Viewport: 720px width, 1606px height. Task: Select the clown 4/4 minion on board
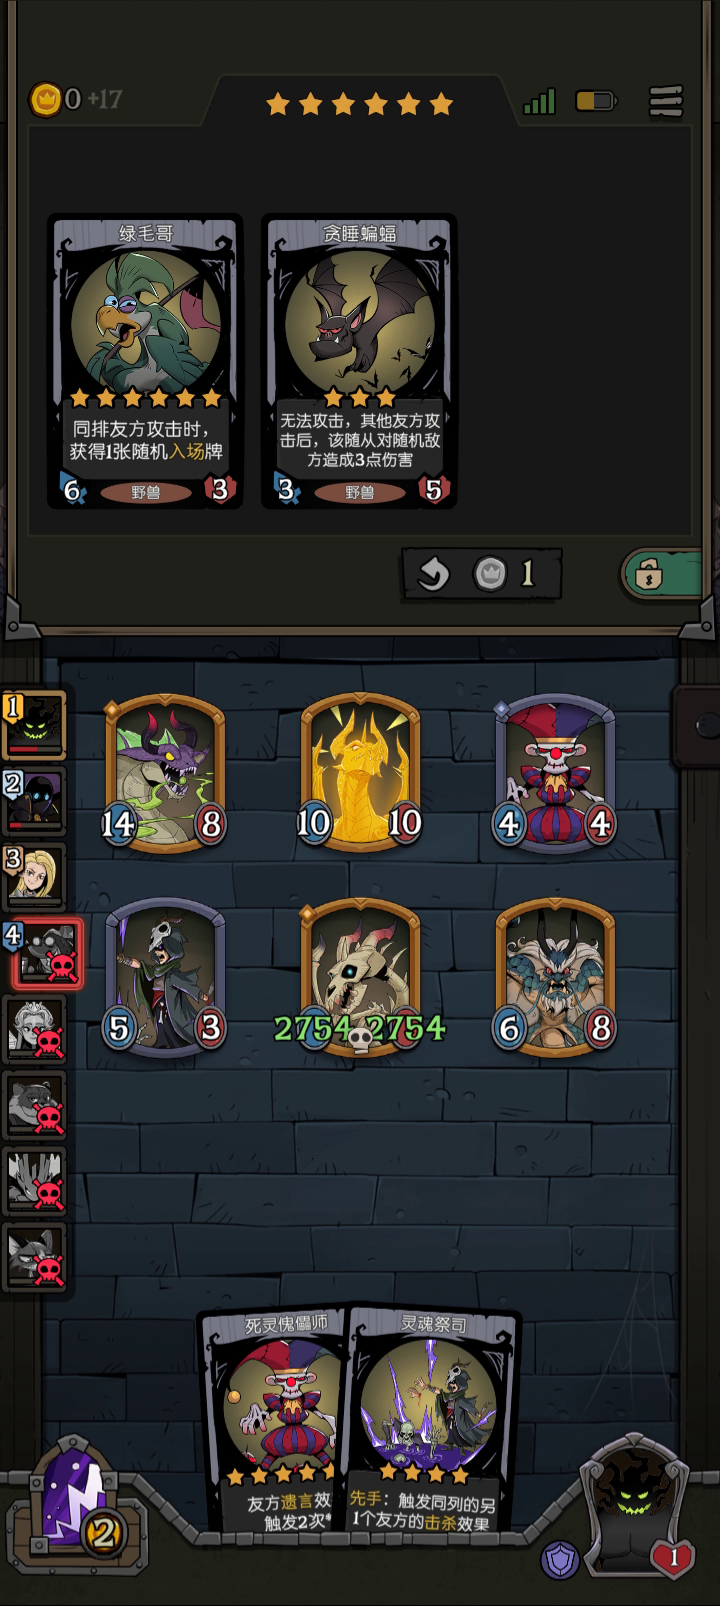[555, 772]
